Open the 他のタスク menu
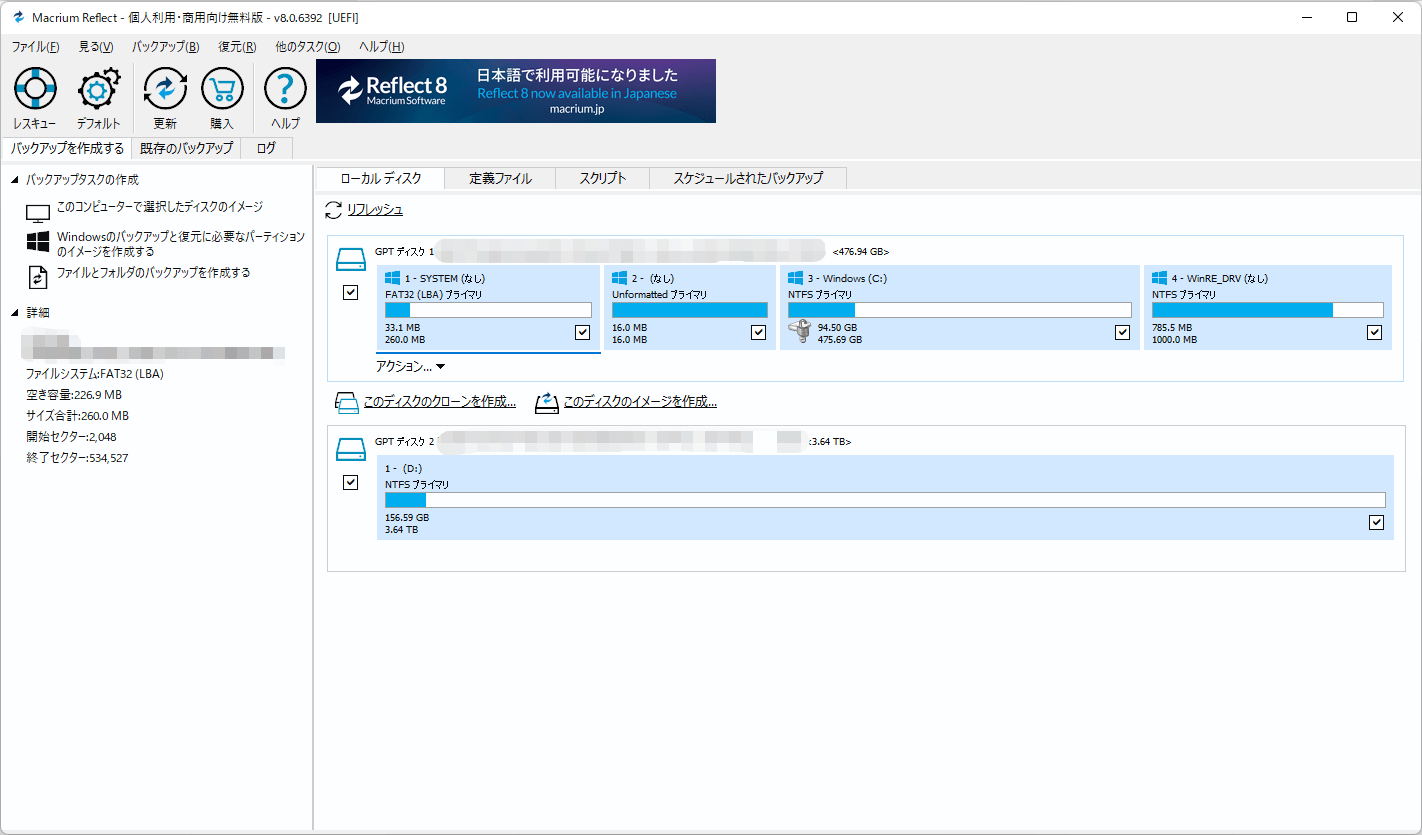This screenshot has height=835, width=1422. 306,46
